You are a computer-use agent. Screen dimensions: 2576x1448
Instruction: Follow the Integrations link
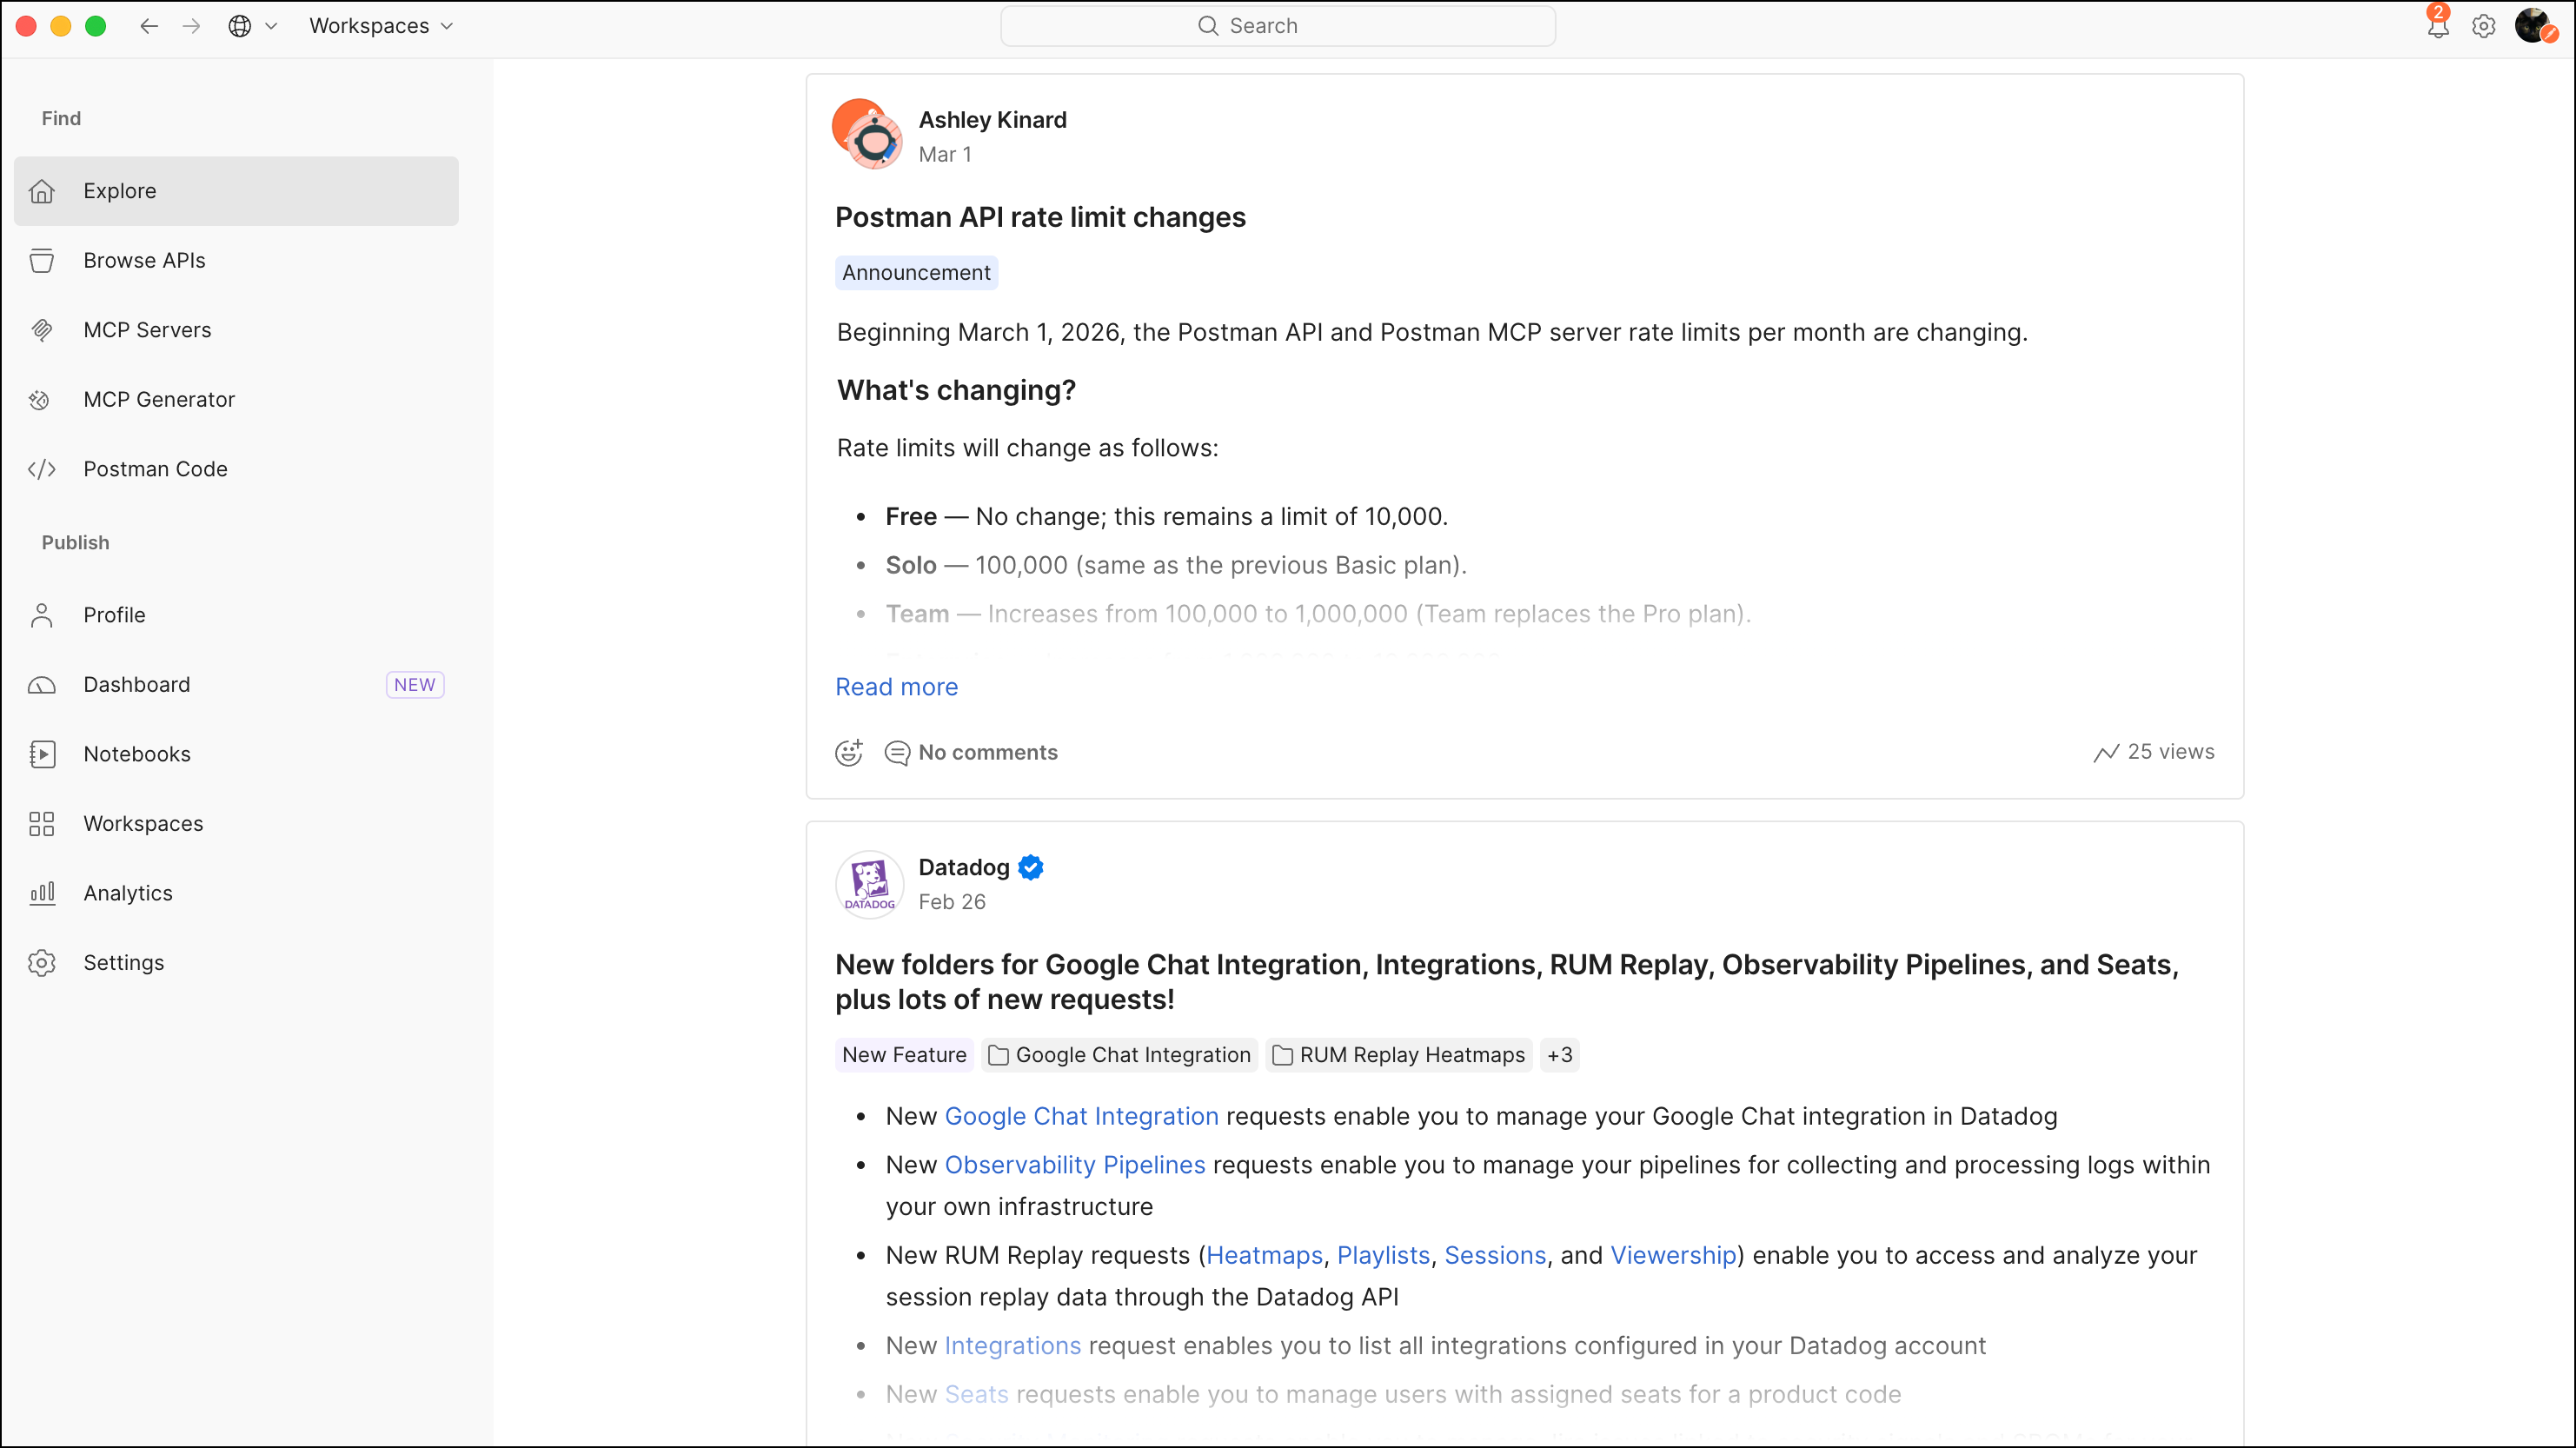click(1013, 1346)
